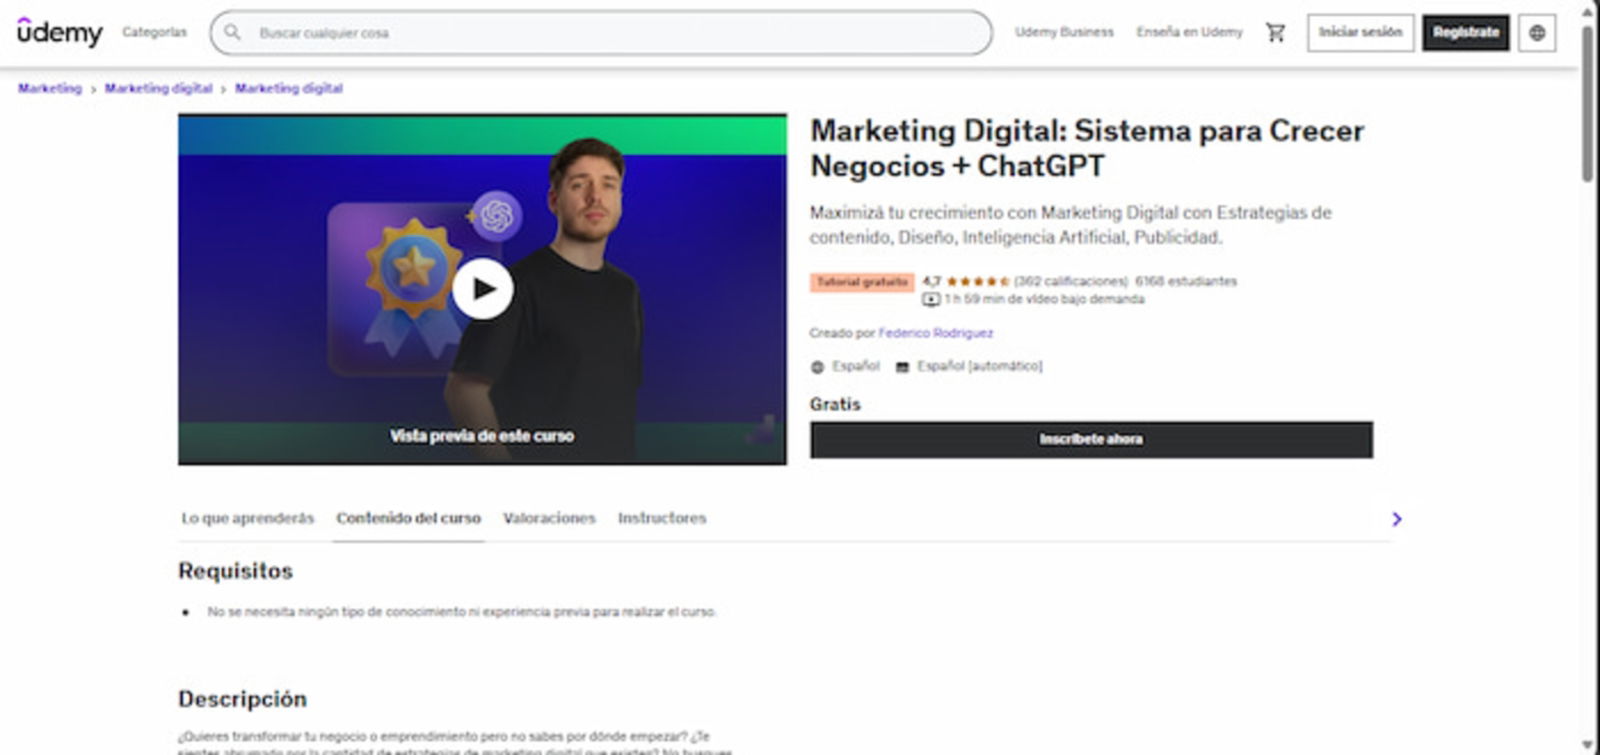
Task: Open the Udemy Business link
Action: tap(1064, 32)
